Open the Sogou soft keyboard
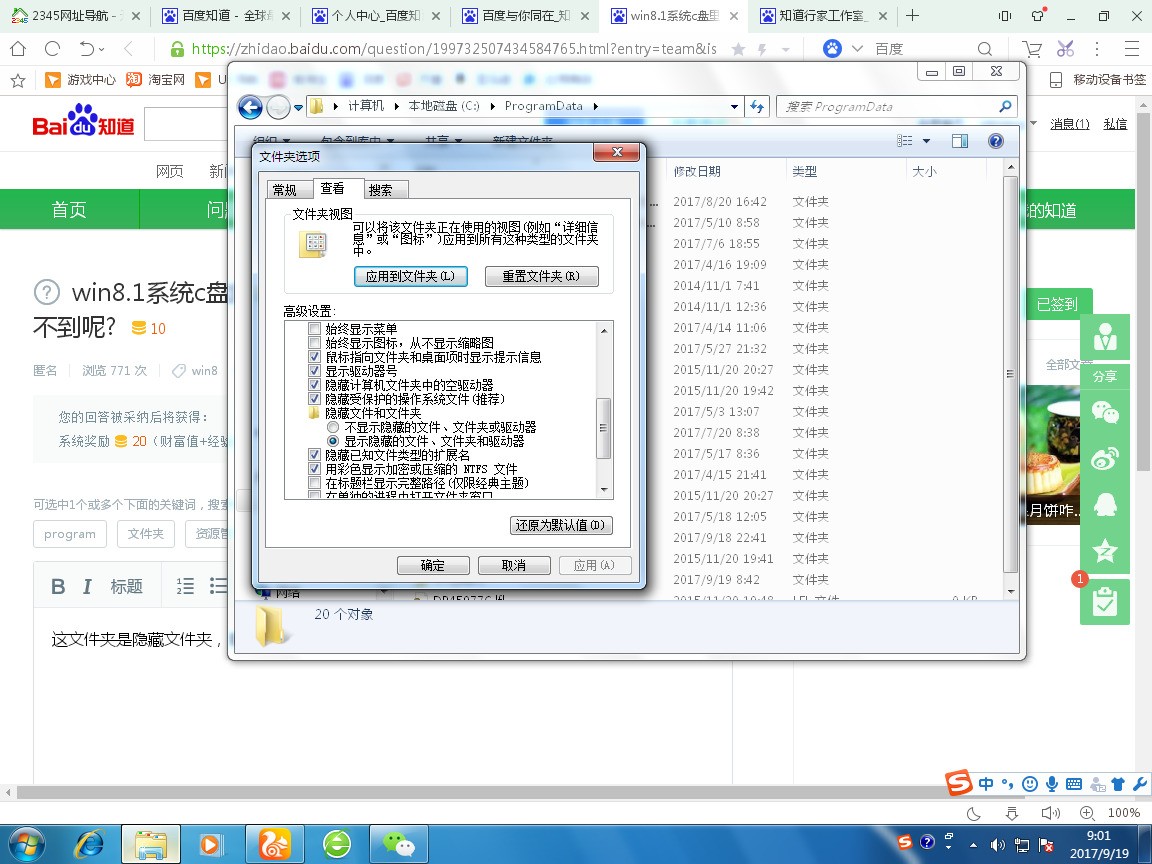 [1073, 784]
